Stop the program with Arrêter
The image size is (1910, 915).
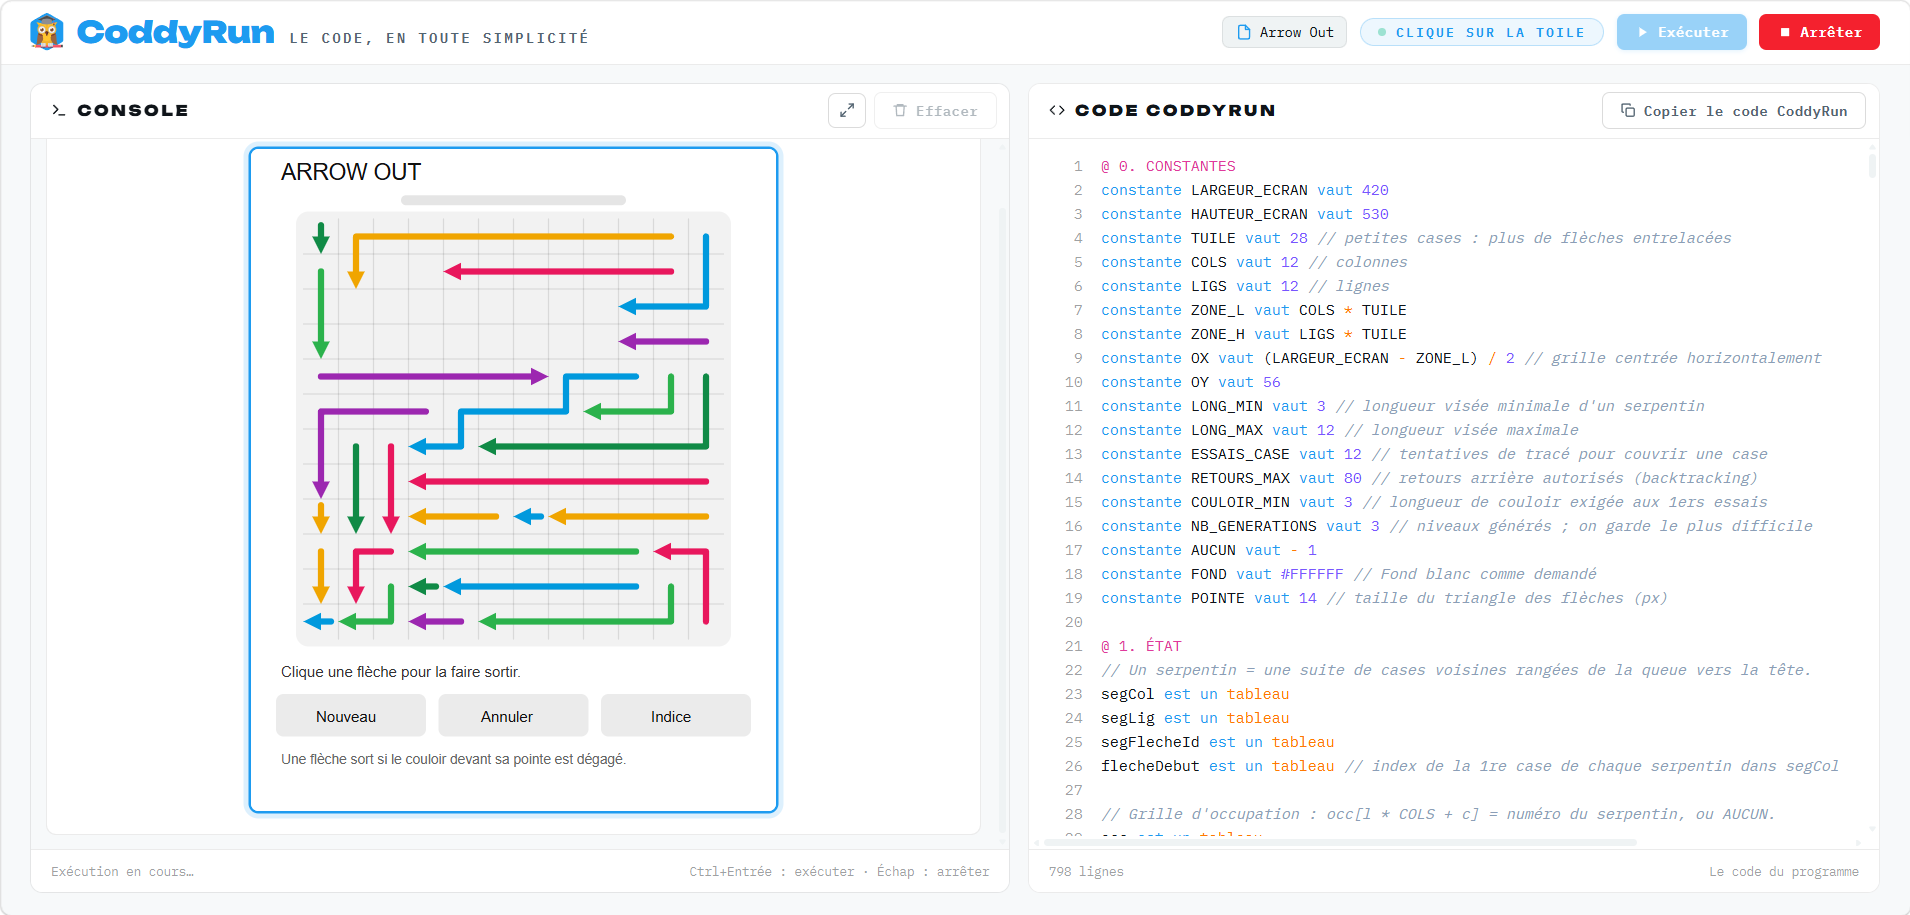tap(1819, 32)
